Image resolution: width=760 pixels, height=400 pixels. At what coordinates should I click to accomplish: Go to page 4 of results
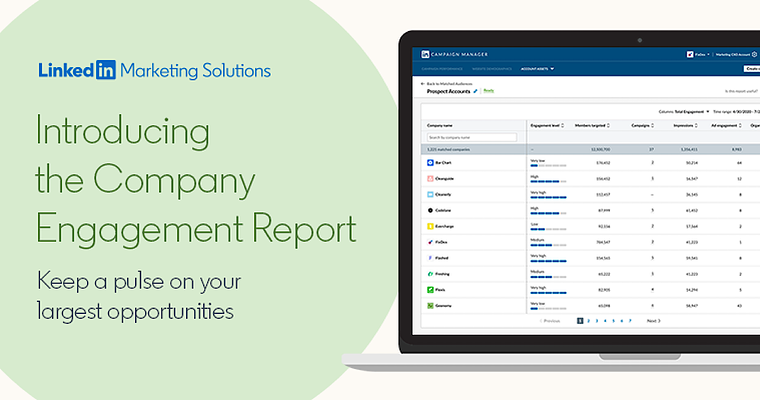click(605, 321)
